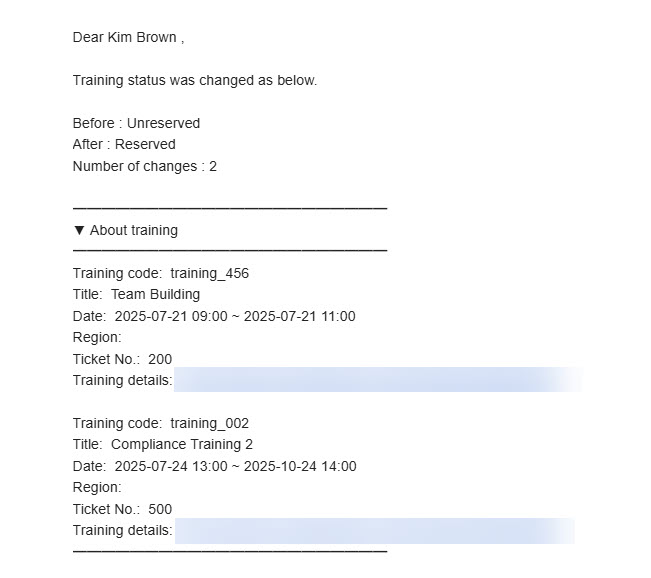The height and width of the screenshot is (578, 651).
Task: Open the blurred Team Building training details link
Action: point(378,380)
